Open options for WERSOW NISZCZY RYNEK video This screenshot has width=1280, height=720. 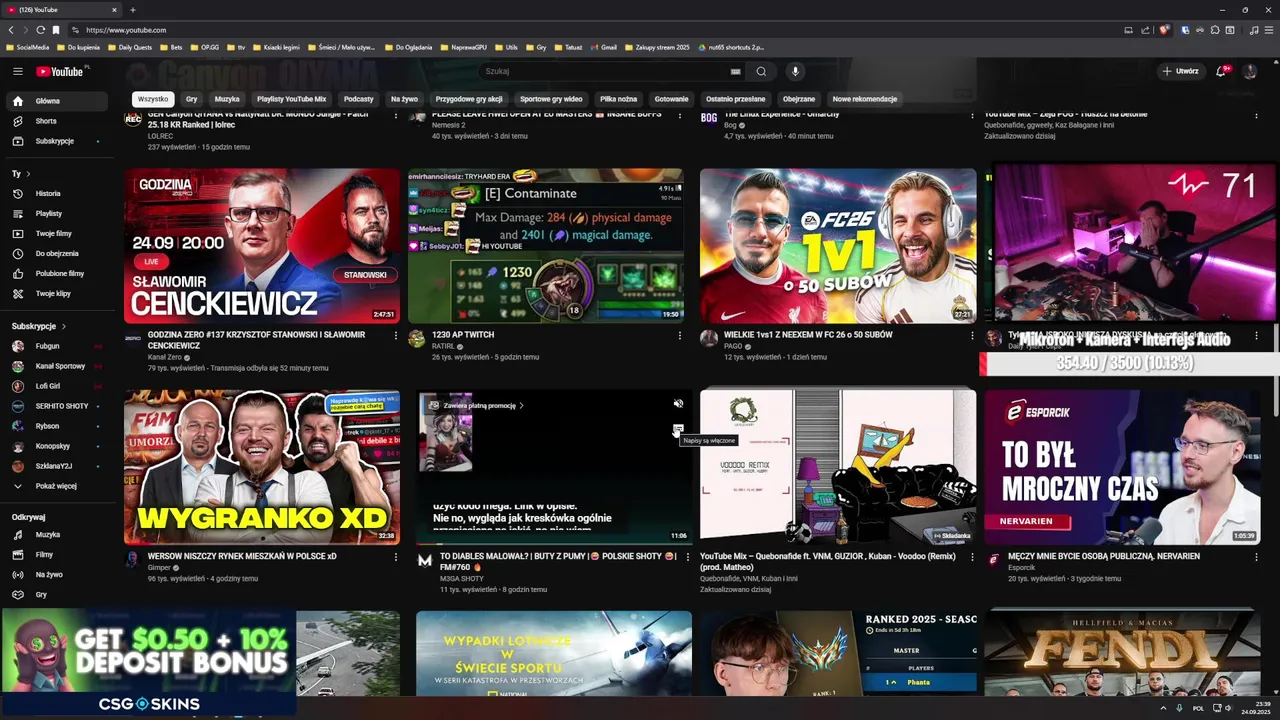pyautogui.click(x=396, y=557)
